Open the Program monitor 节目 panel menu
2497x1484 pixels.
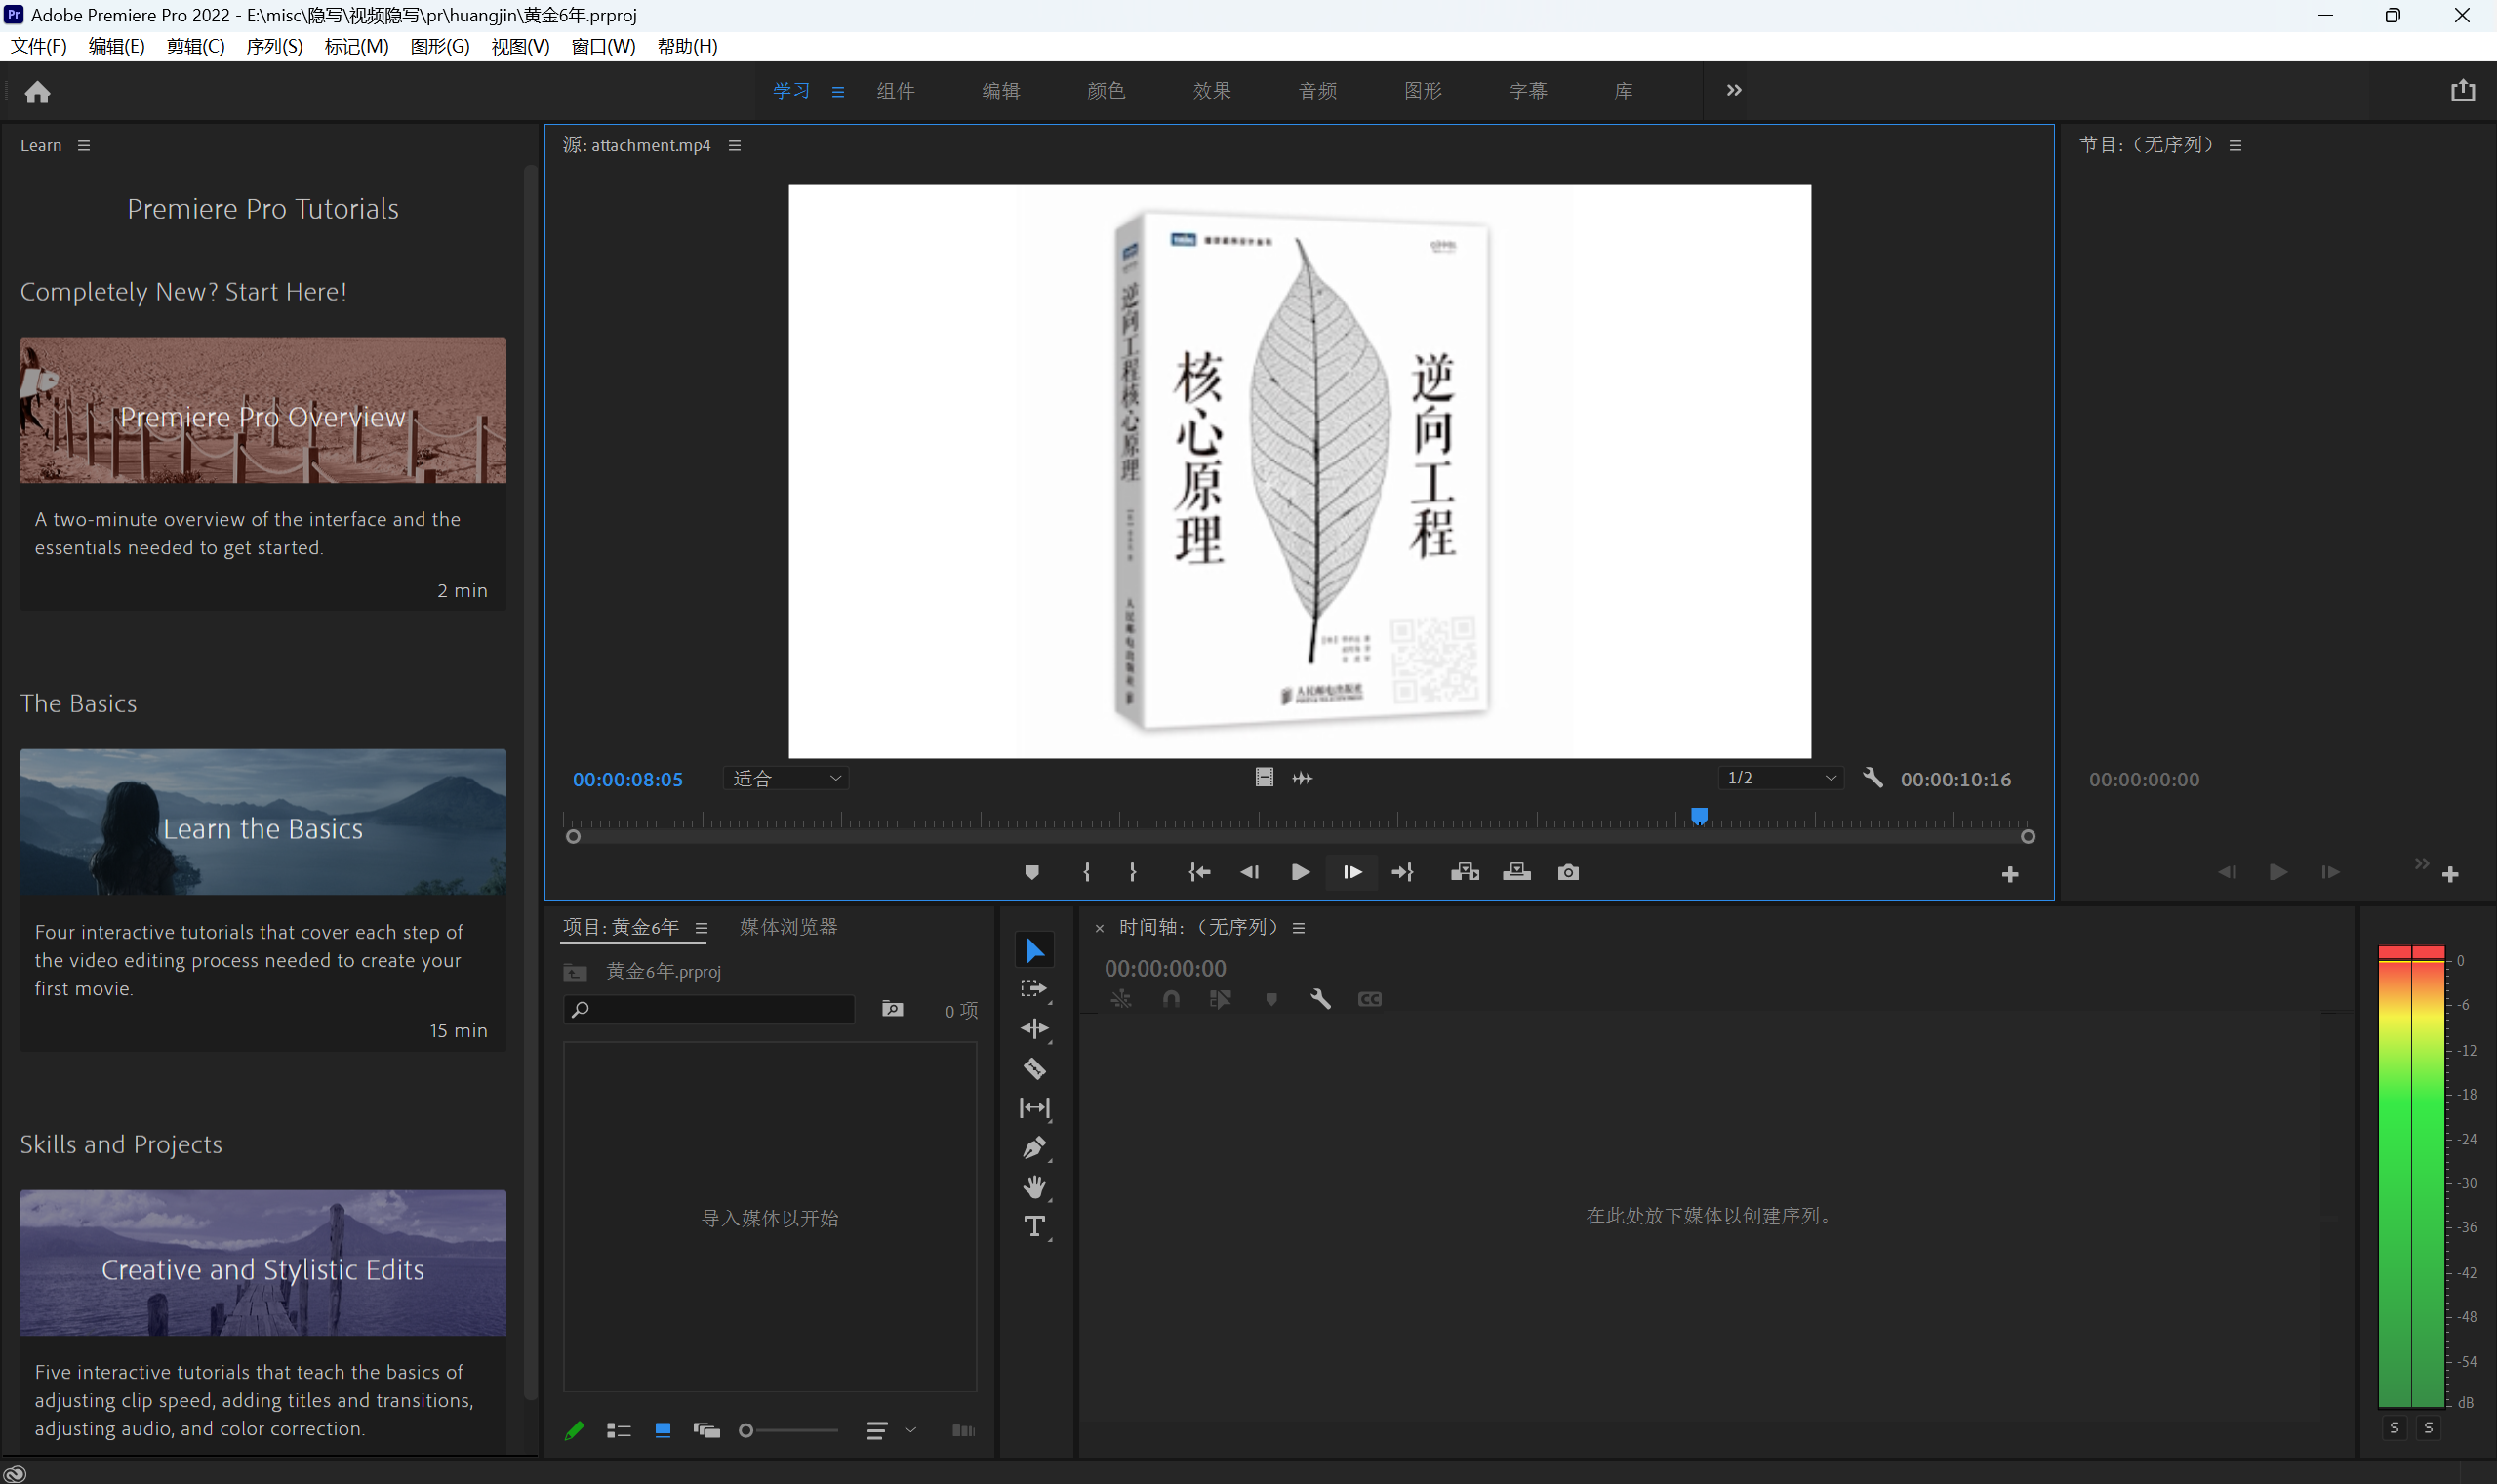click(2235, 146)
